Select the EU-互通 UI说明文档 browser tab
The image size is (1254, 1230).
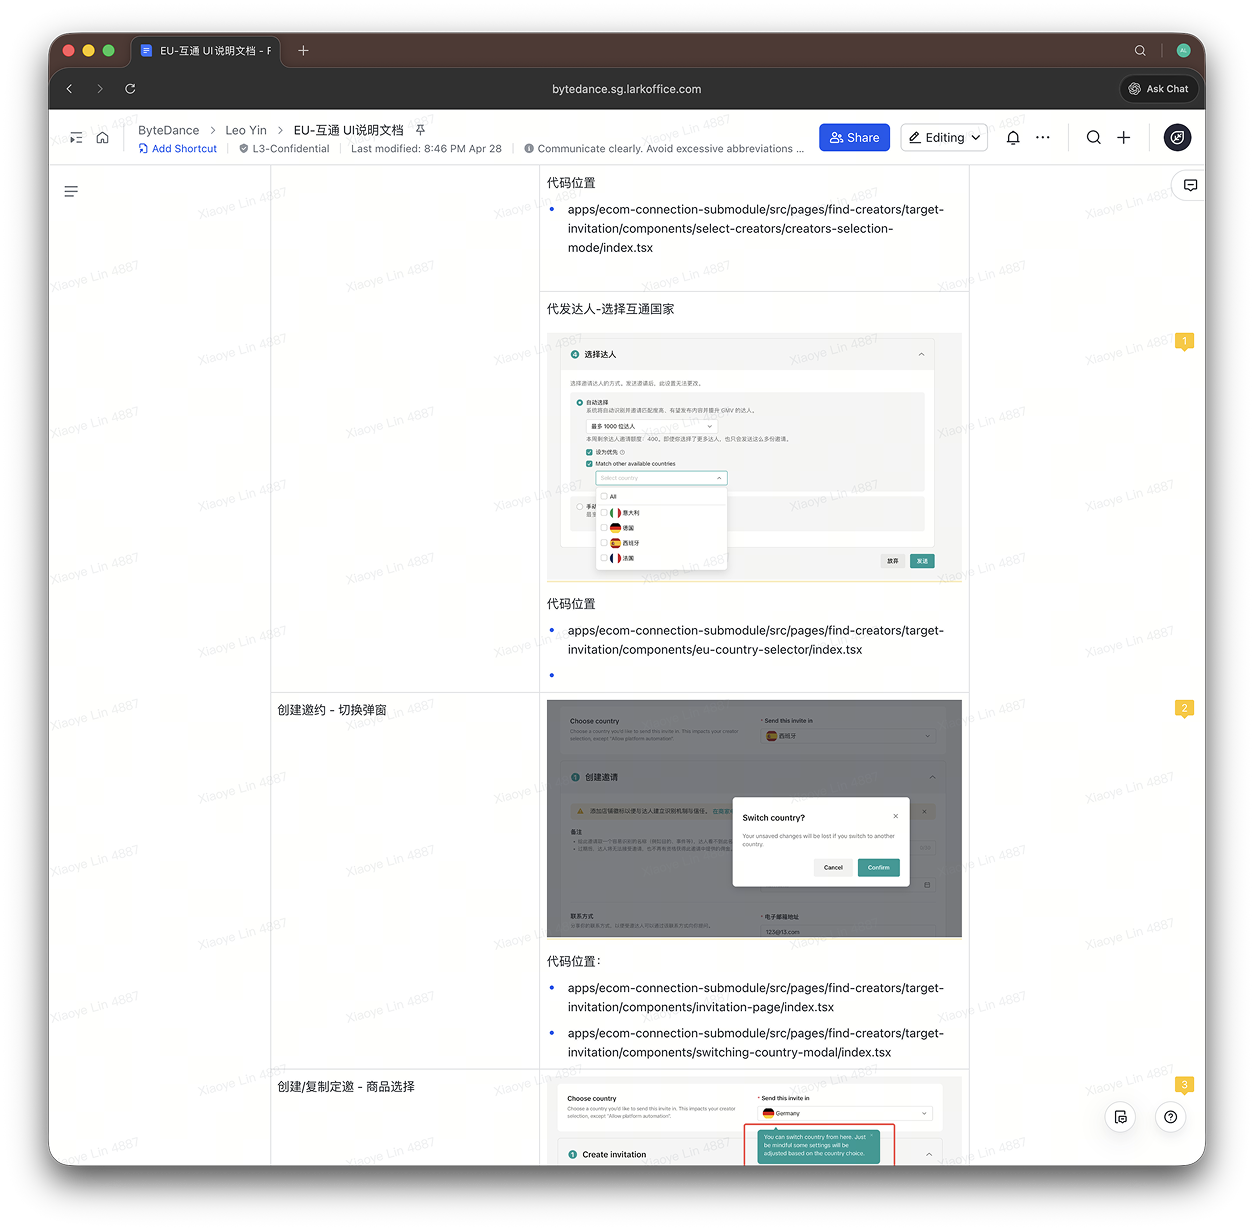coord(206,51)
